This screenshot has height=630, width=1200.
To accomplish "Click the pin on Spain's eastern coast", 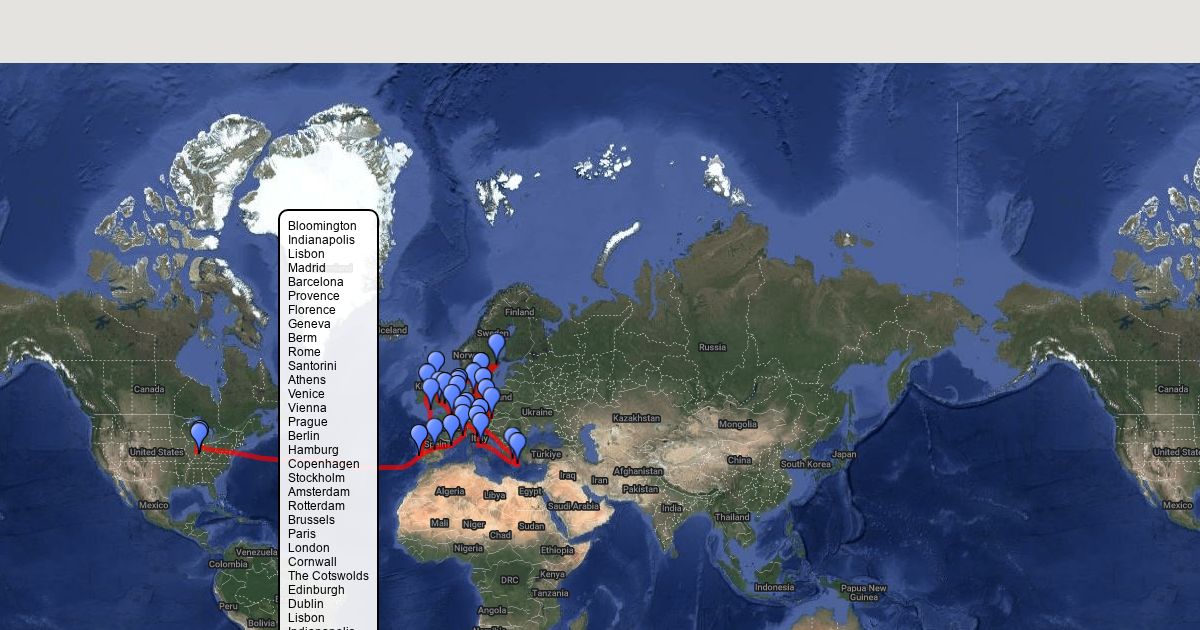I will pyautogui.click(x=451, y=427).
